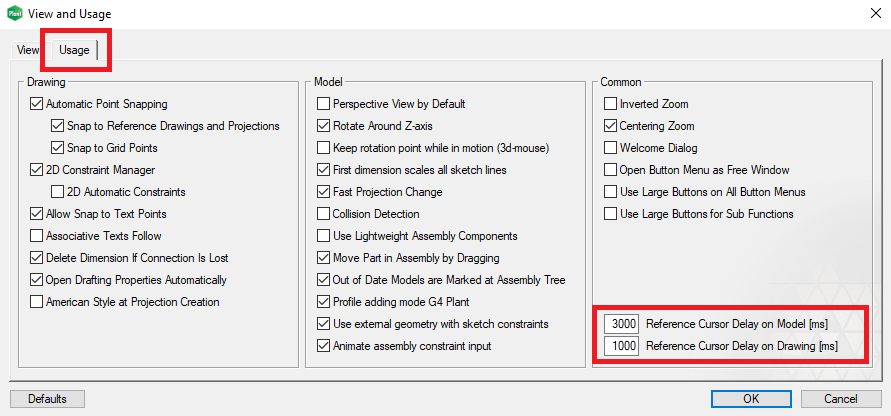Check the Welcome Dialog box
Viewport: 891px width, 416px height.
(610, 148)
